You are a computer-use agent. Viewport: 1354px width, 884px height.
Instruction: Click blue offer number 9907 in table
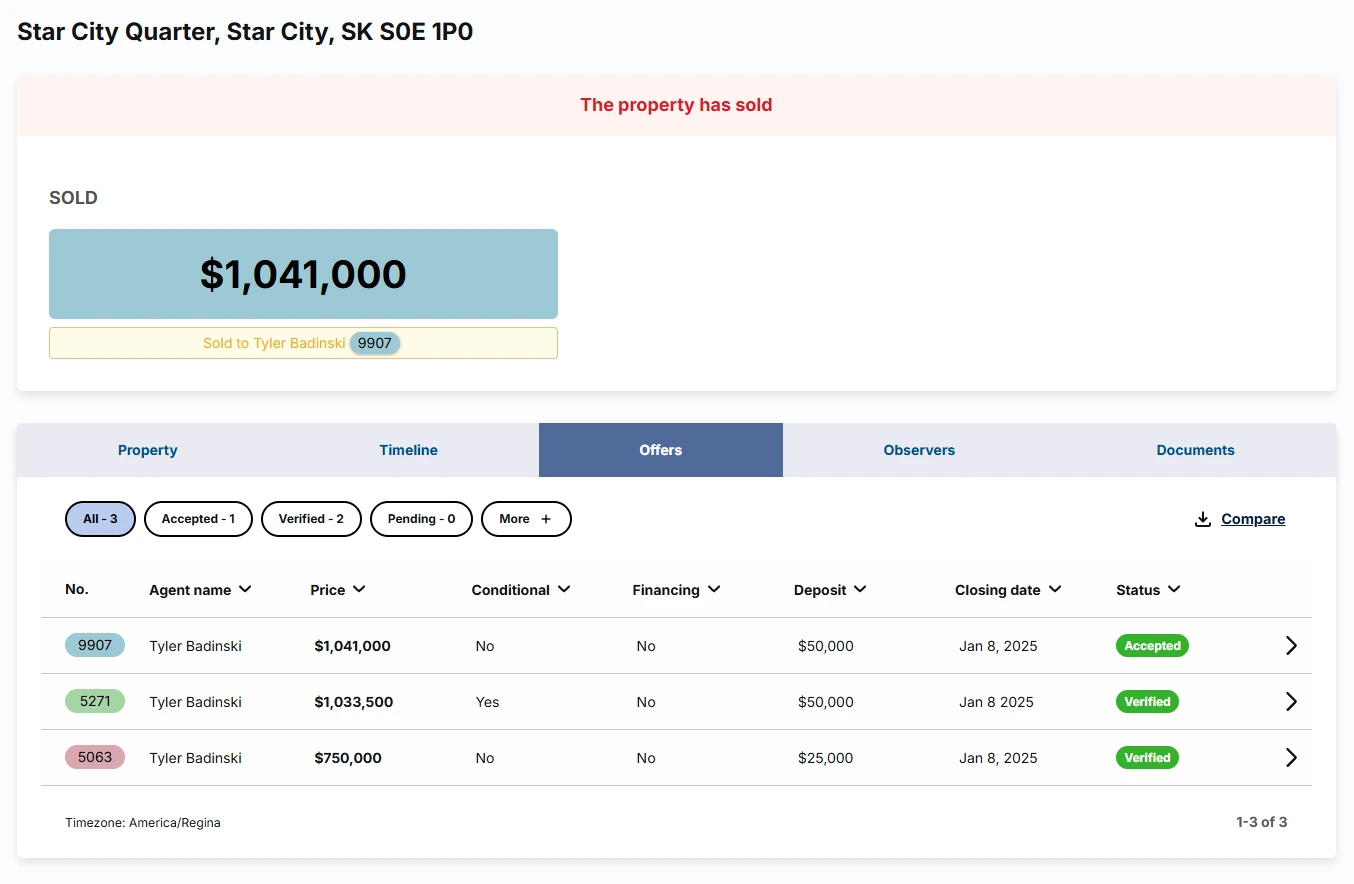tap(95, 645)
